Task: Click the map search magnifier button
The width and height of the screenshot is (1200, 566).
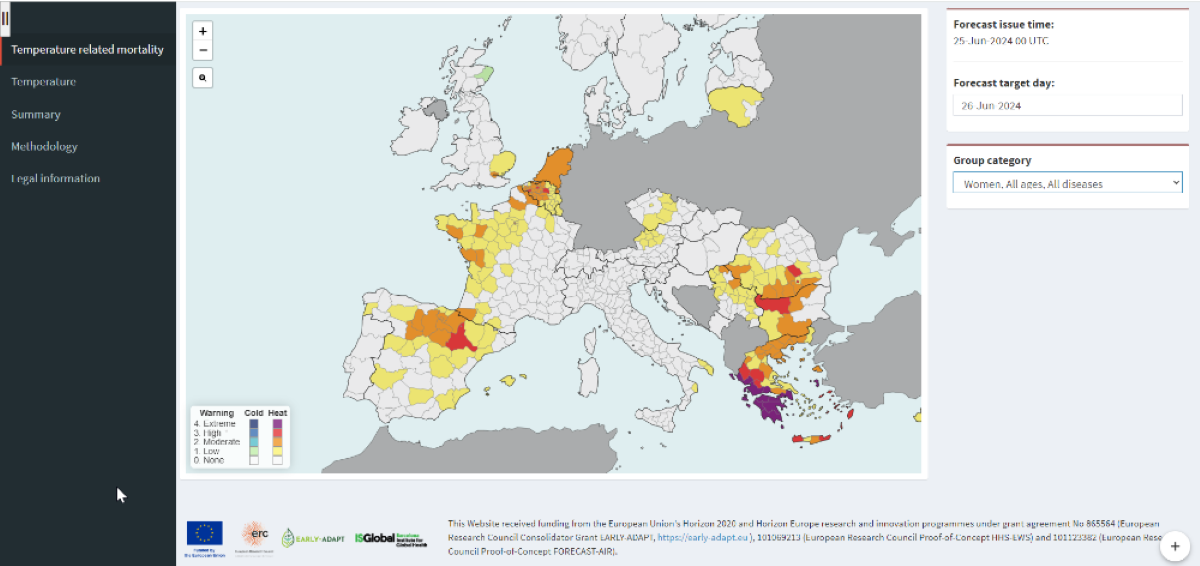Action: pos(203,77)
